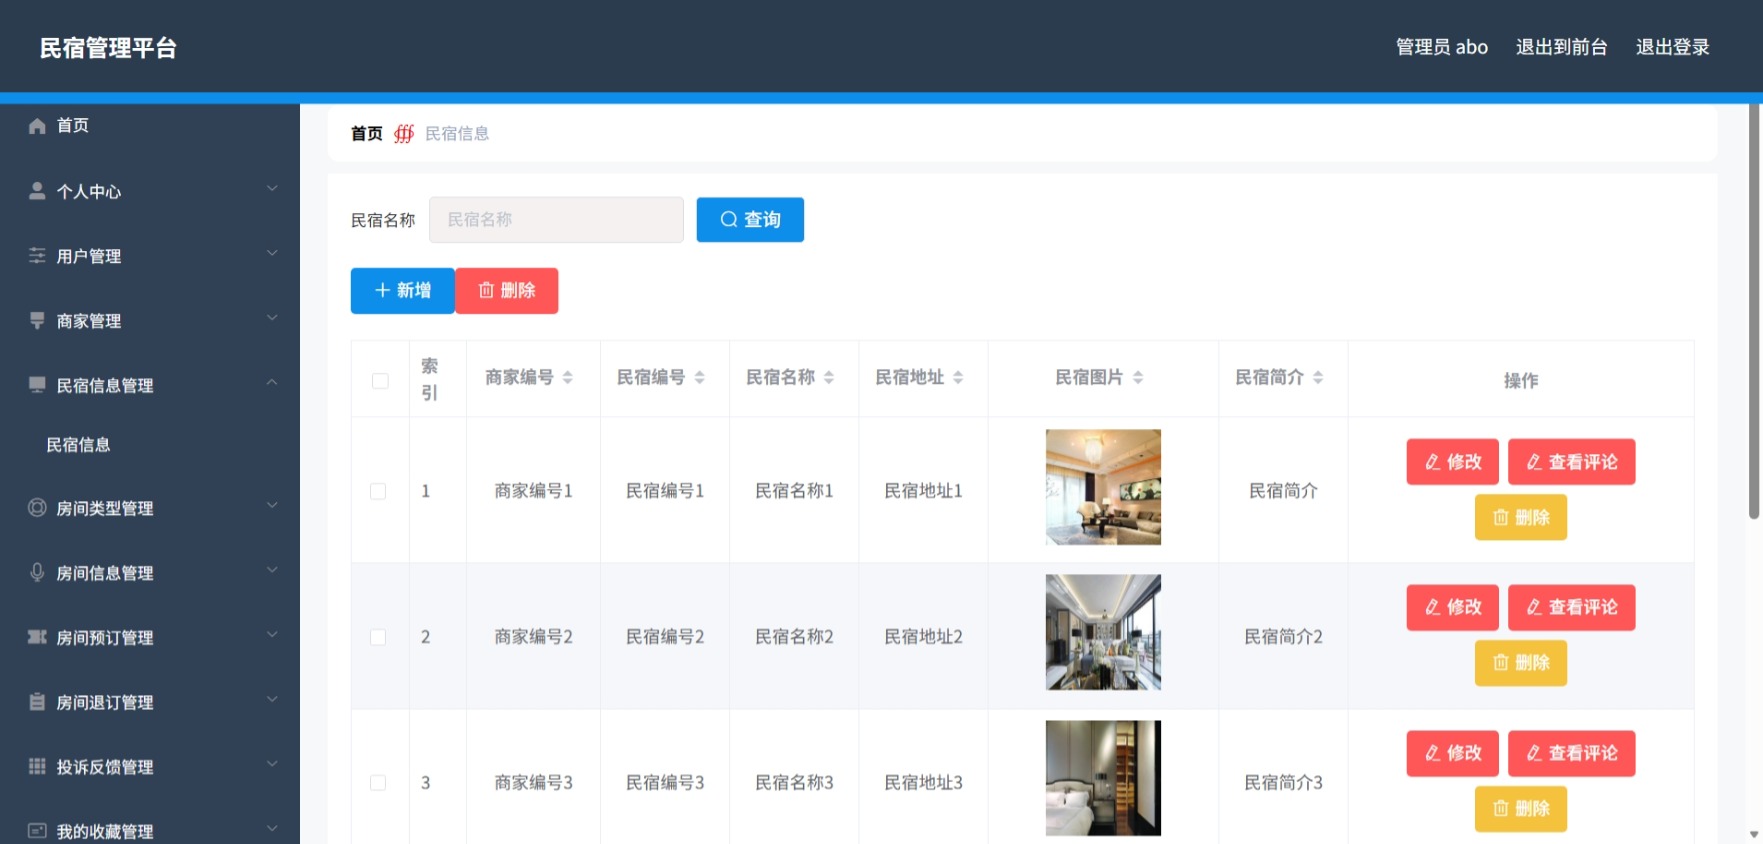Screen dimensions: 1763x844
Task: Open the room photo thumbnail in row 2
Action: [x=1103, y=632]
